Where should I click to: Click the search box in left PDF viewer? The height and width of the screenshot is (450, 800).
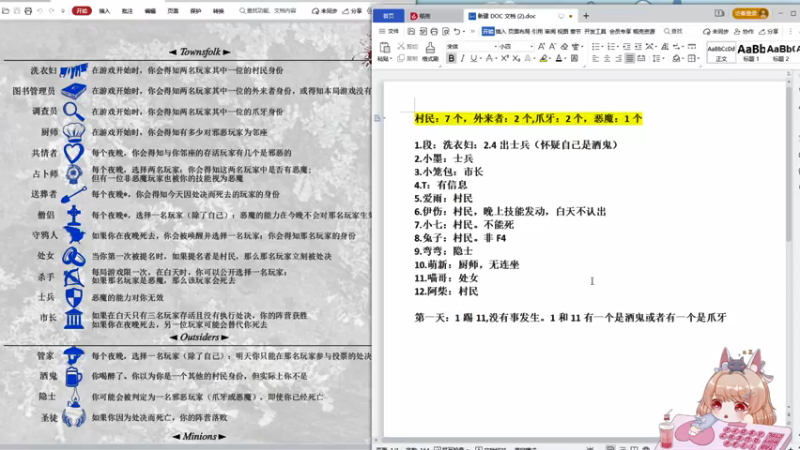pyautogui.click(x=268, y=11)
